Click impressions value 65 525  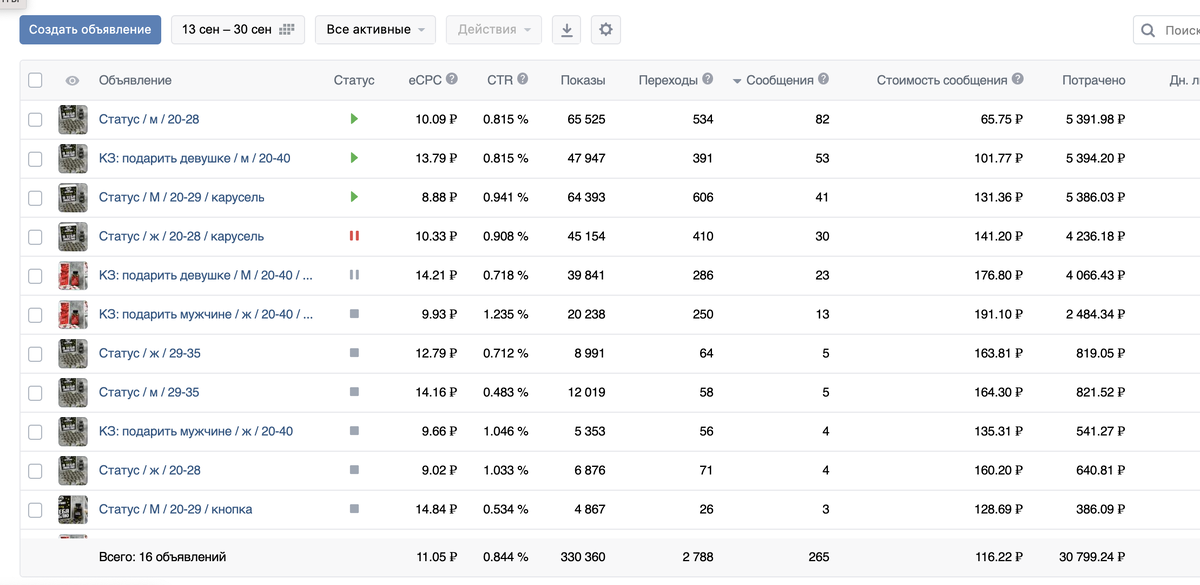[x=586, y=119]
